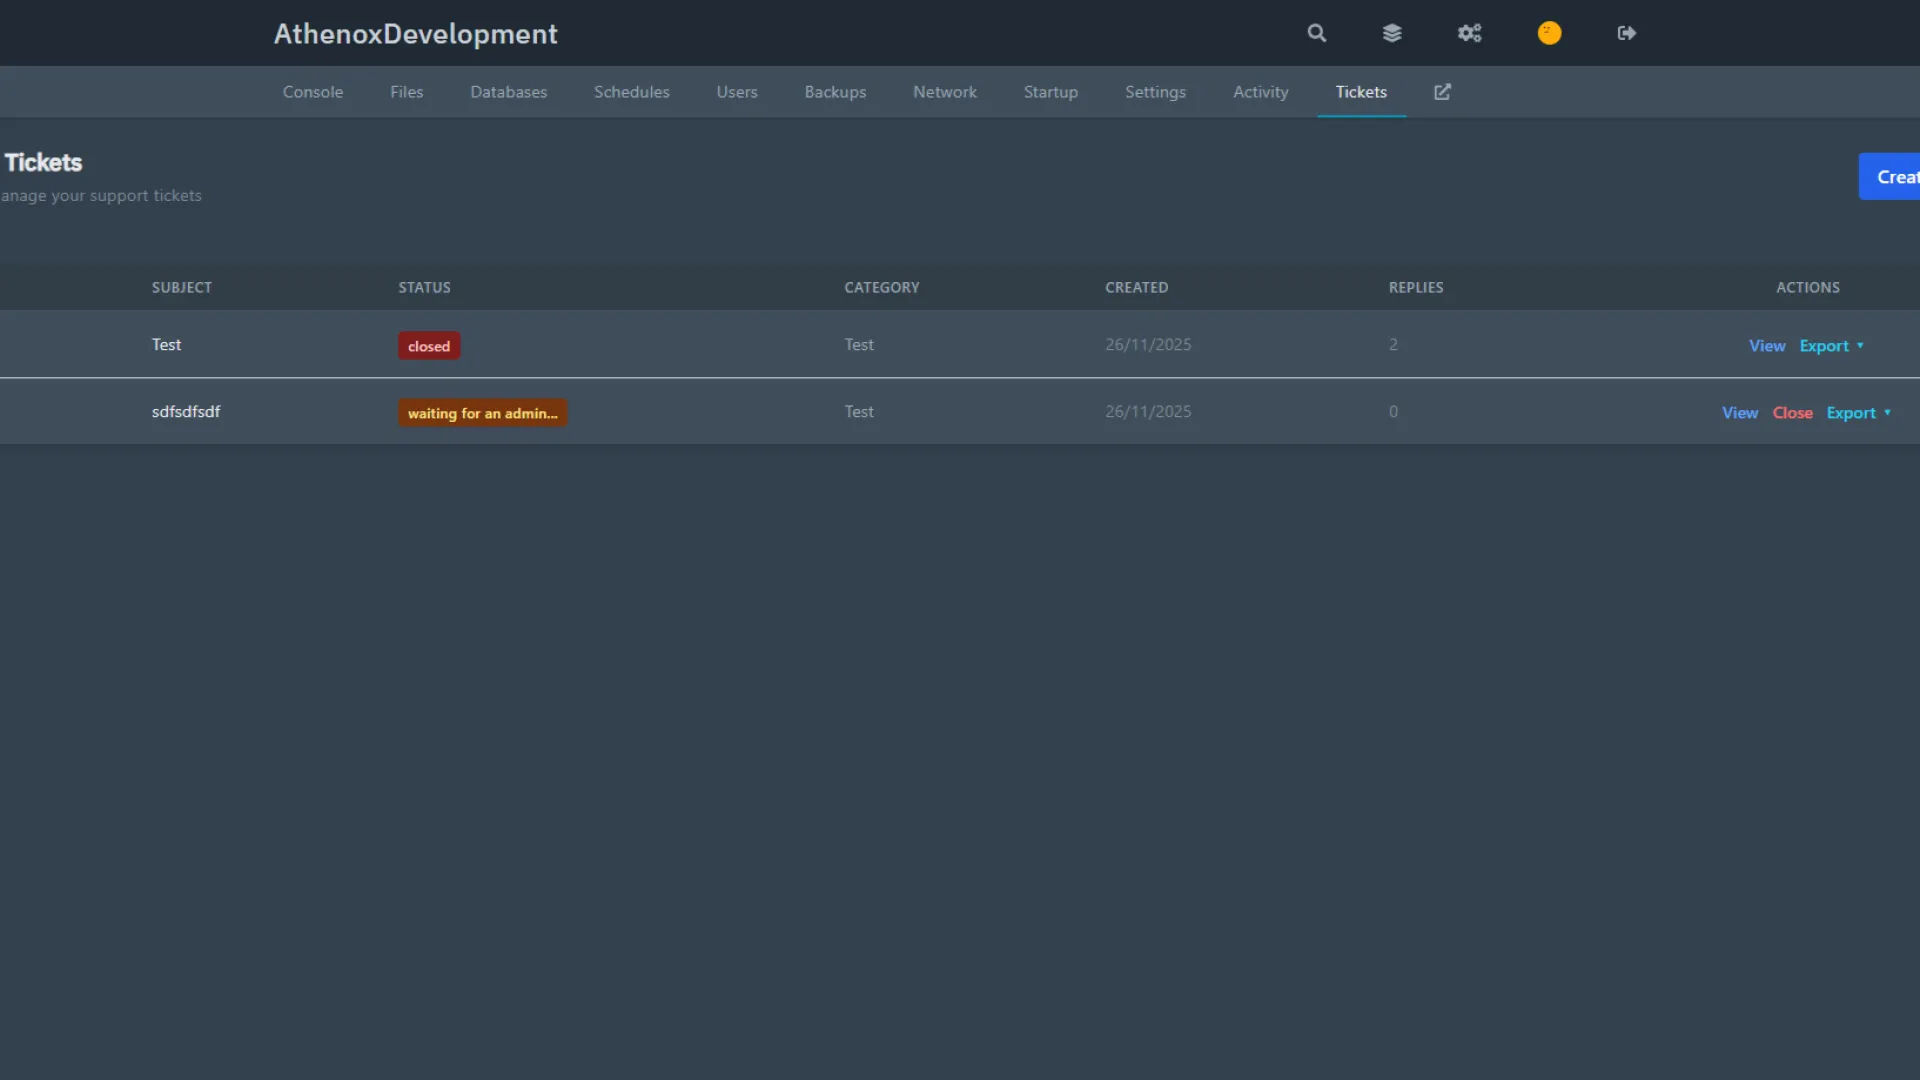Image resolution: width=1920 pixels, height=1080 pixels.
Task: Click the yellow account avatar
Action: (x=1549, y=33)
